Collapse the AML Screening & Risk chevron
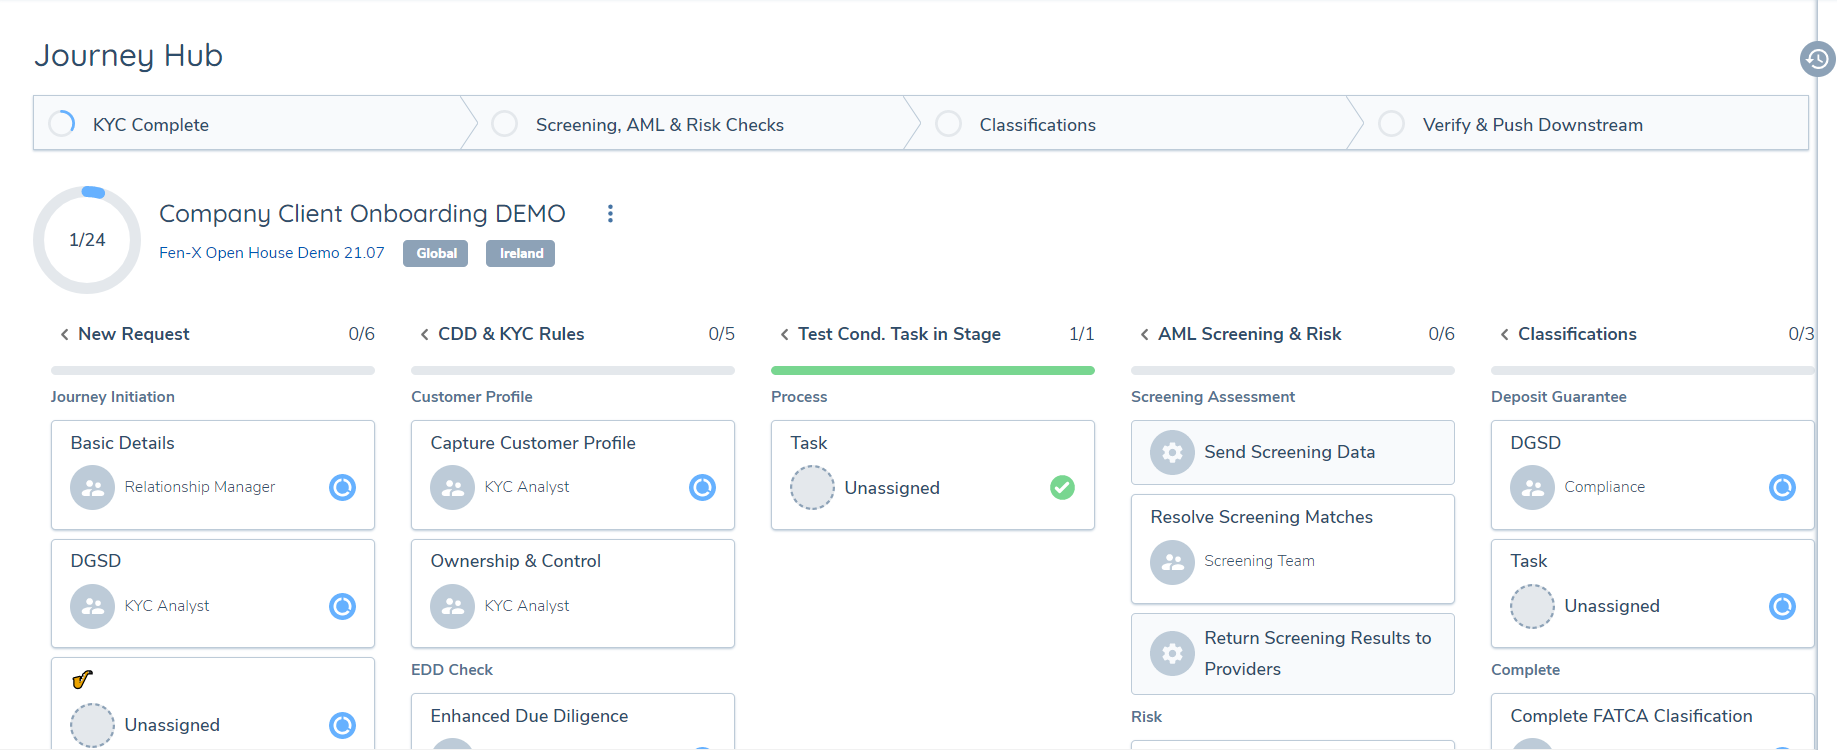1837x750 pixels. [x=1144, y=334]
